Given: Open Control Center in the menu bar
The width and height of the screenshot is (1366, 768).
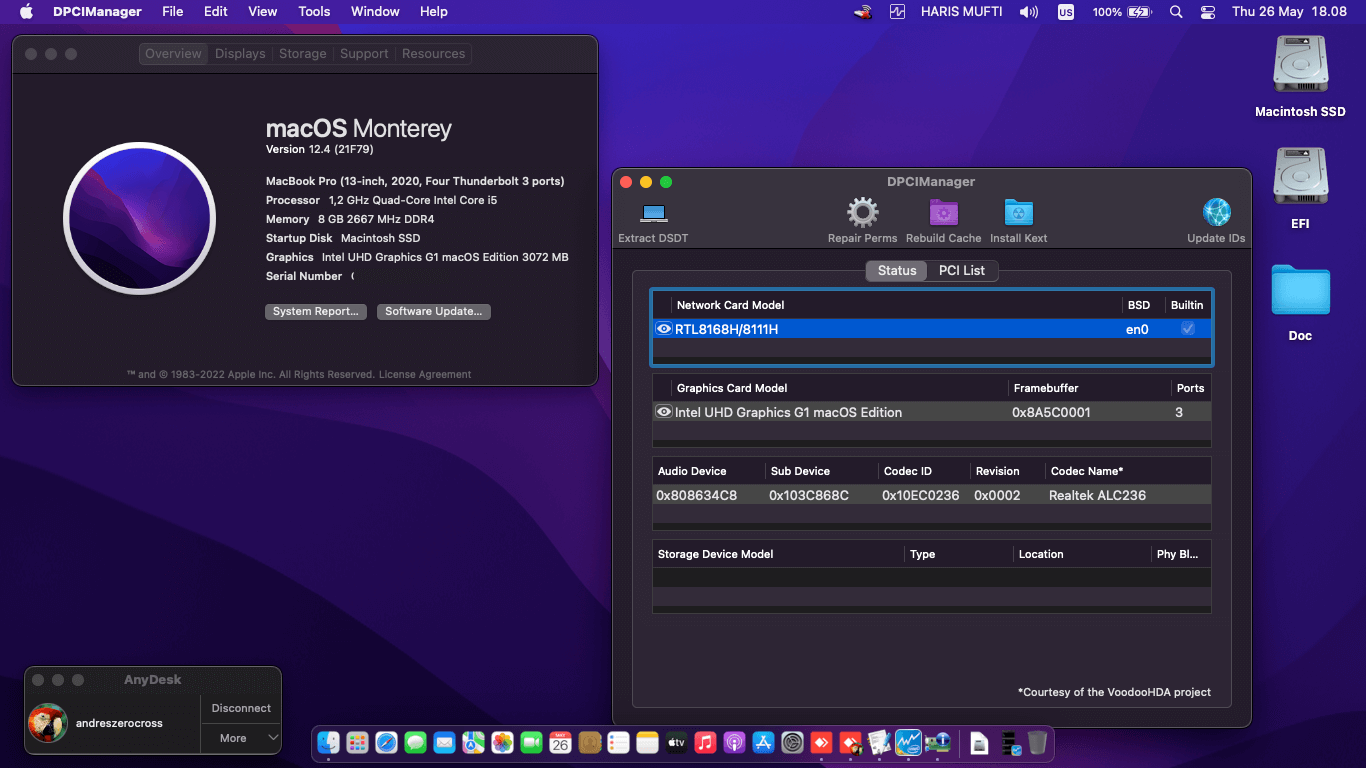Looking at the screenshot, I should 1207,12.
